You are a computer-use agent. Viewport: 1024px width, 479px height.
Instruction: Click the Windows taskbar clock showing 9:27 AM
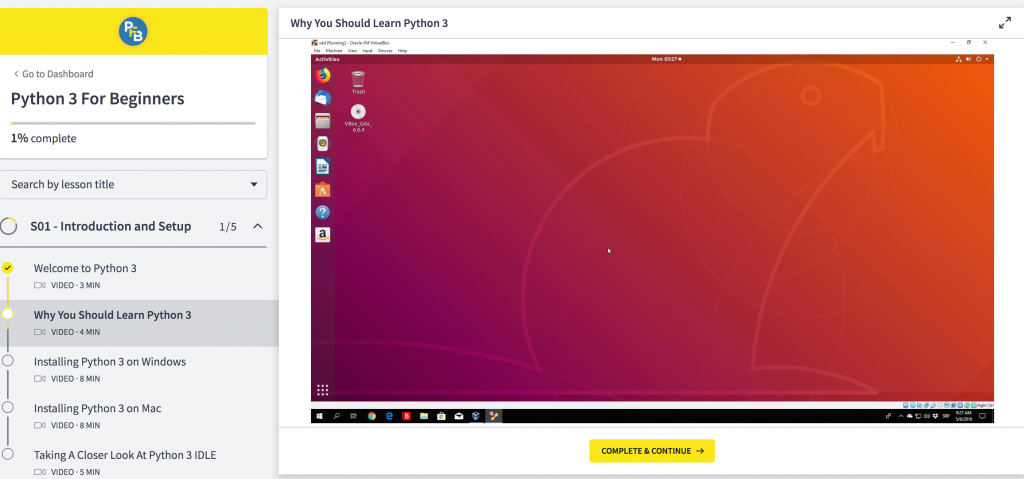coord(966,416)
